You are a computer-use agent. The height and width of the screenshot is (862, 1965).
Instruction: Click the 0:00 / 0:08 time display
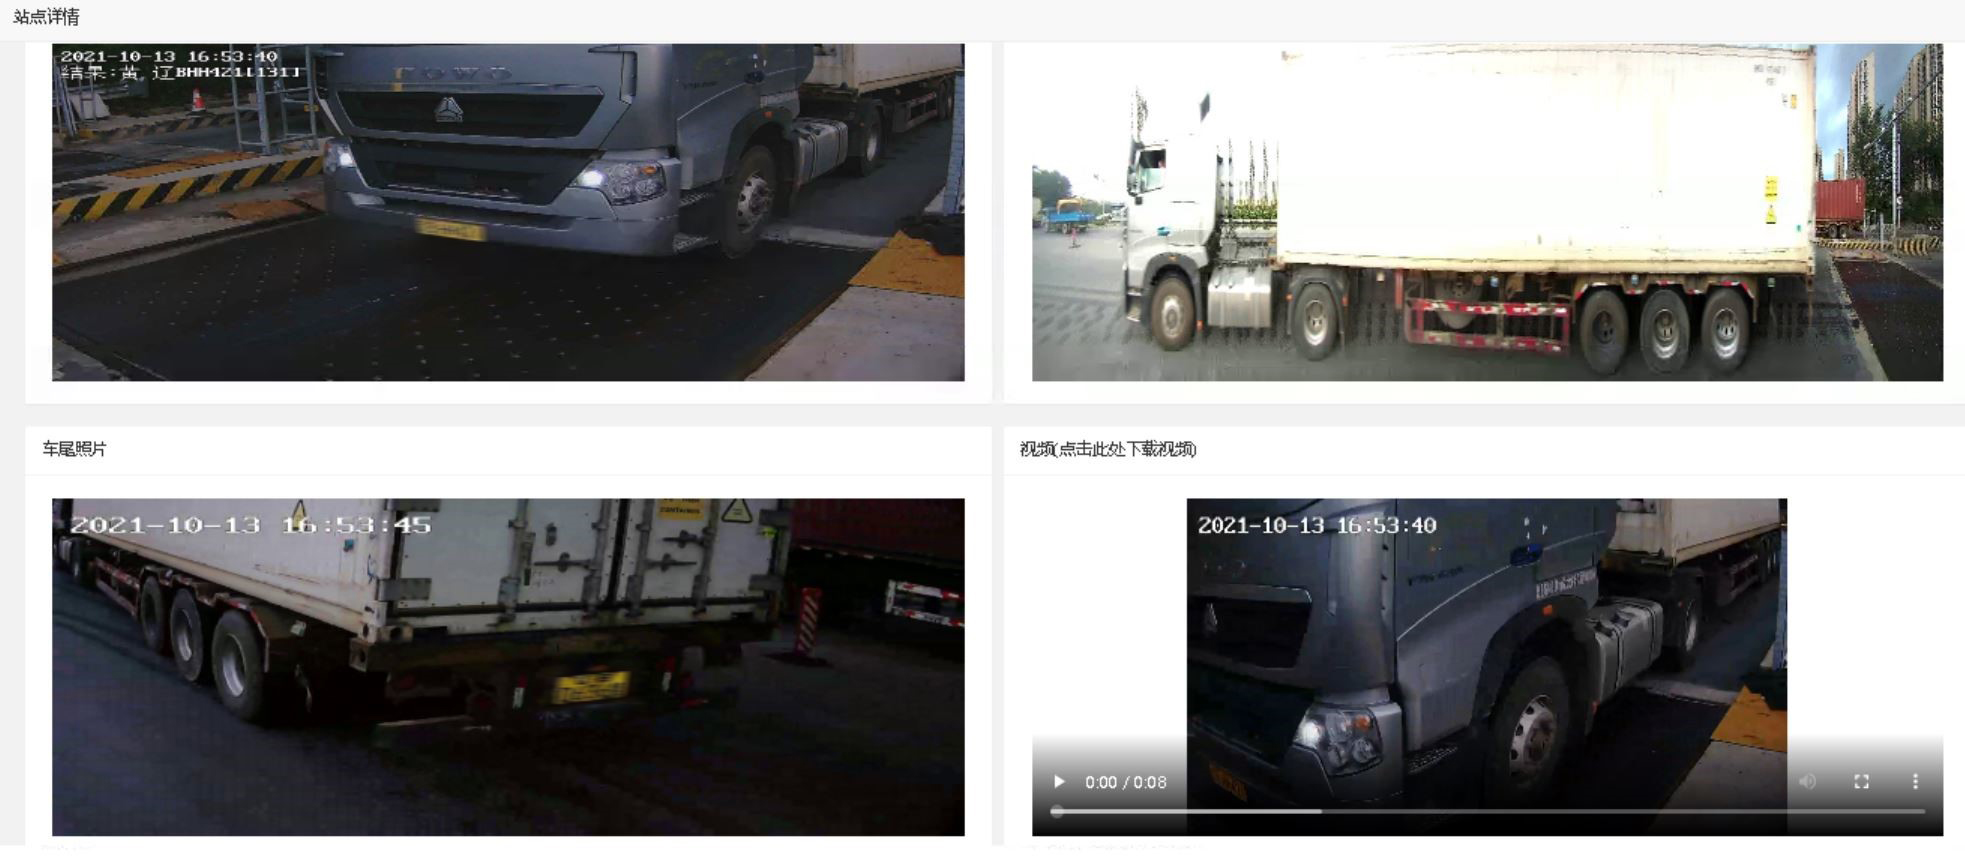[1125, 782]
